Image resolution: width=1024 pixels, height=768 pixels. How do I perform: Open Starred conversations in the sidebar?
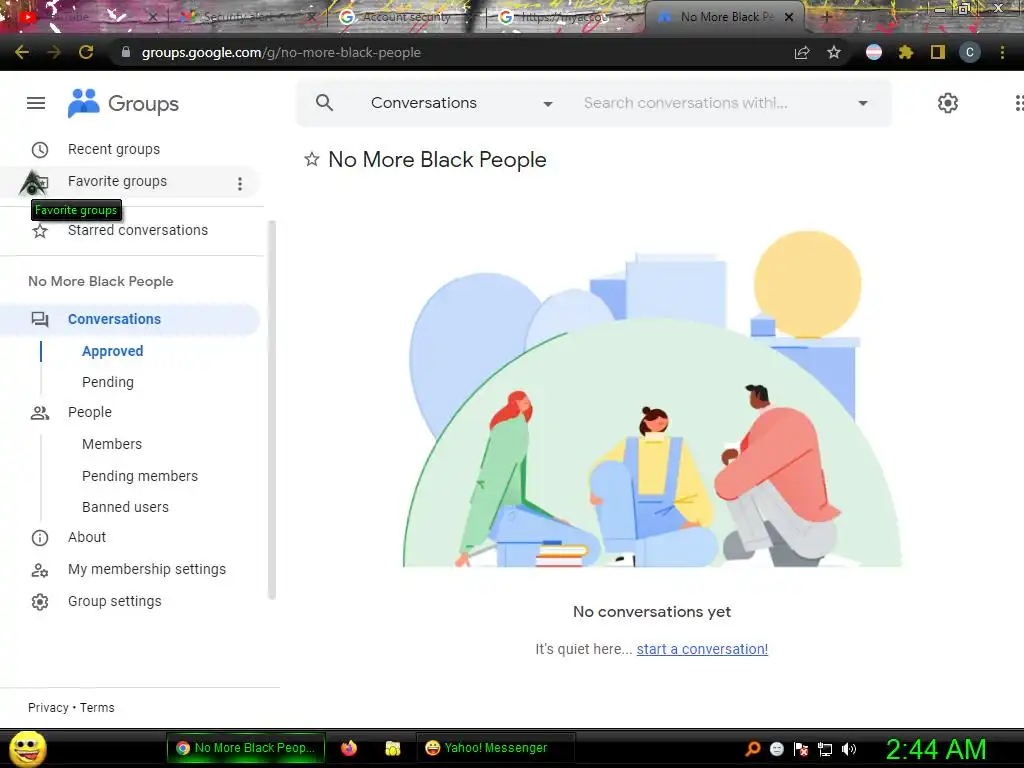(x=138, y=230)
